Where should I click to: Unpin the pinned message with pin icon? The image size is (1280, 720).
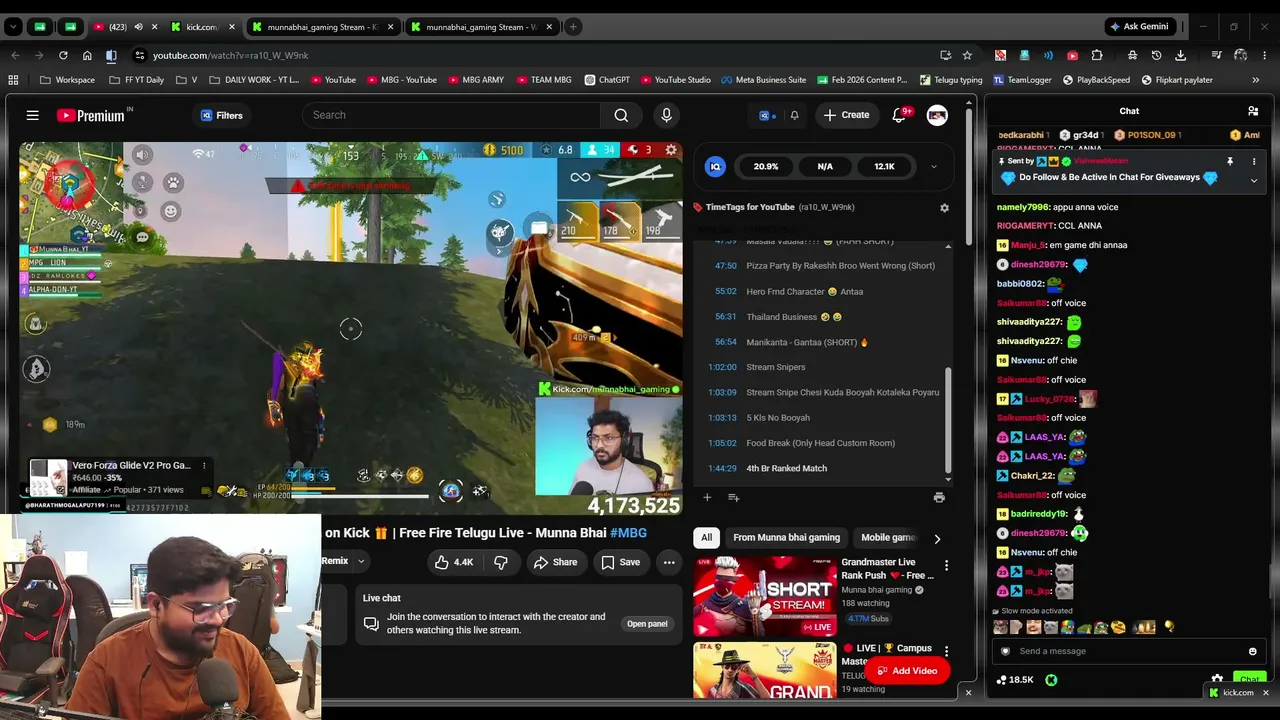(1230, 161)
